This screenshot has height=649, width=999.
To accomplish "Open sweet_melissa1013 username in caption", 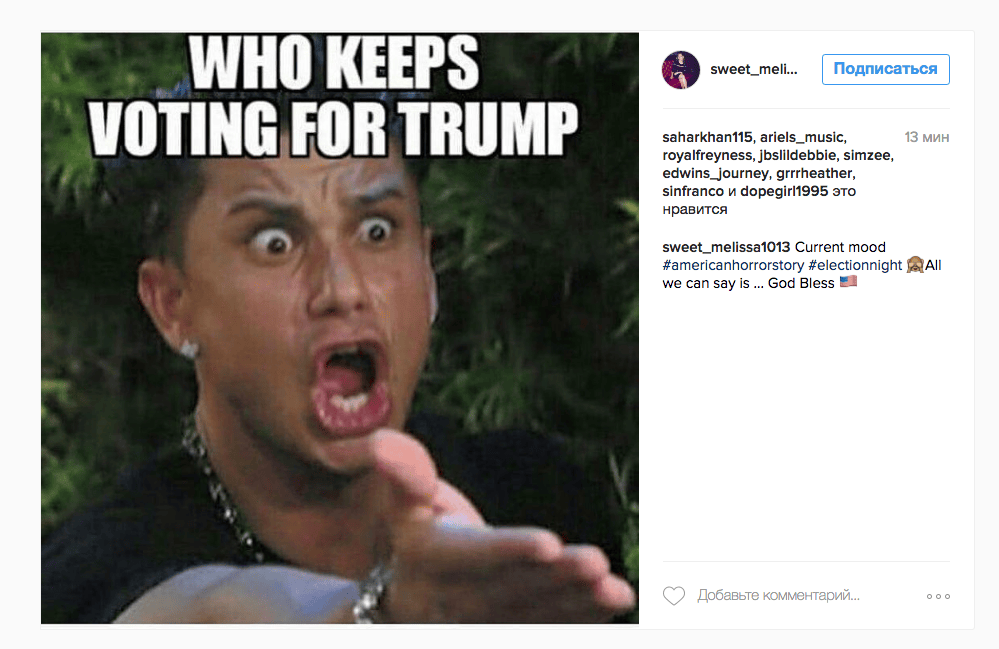I will click(726, 247).
